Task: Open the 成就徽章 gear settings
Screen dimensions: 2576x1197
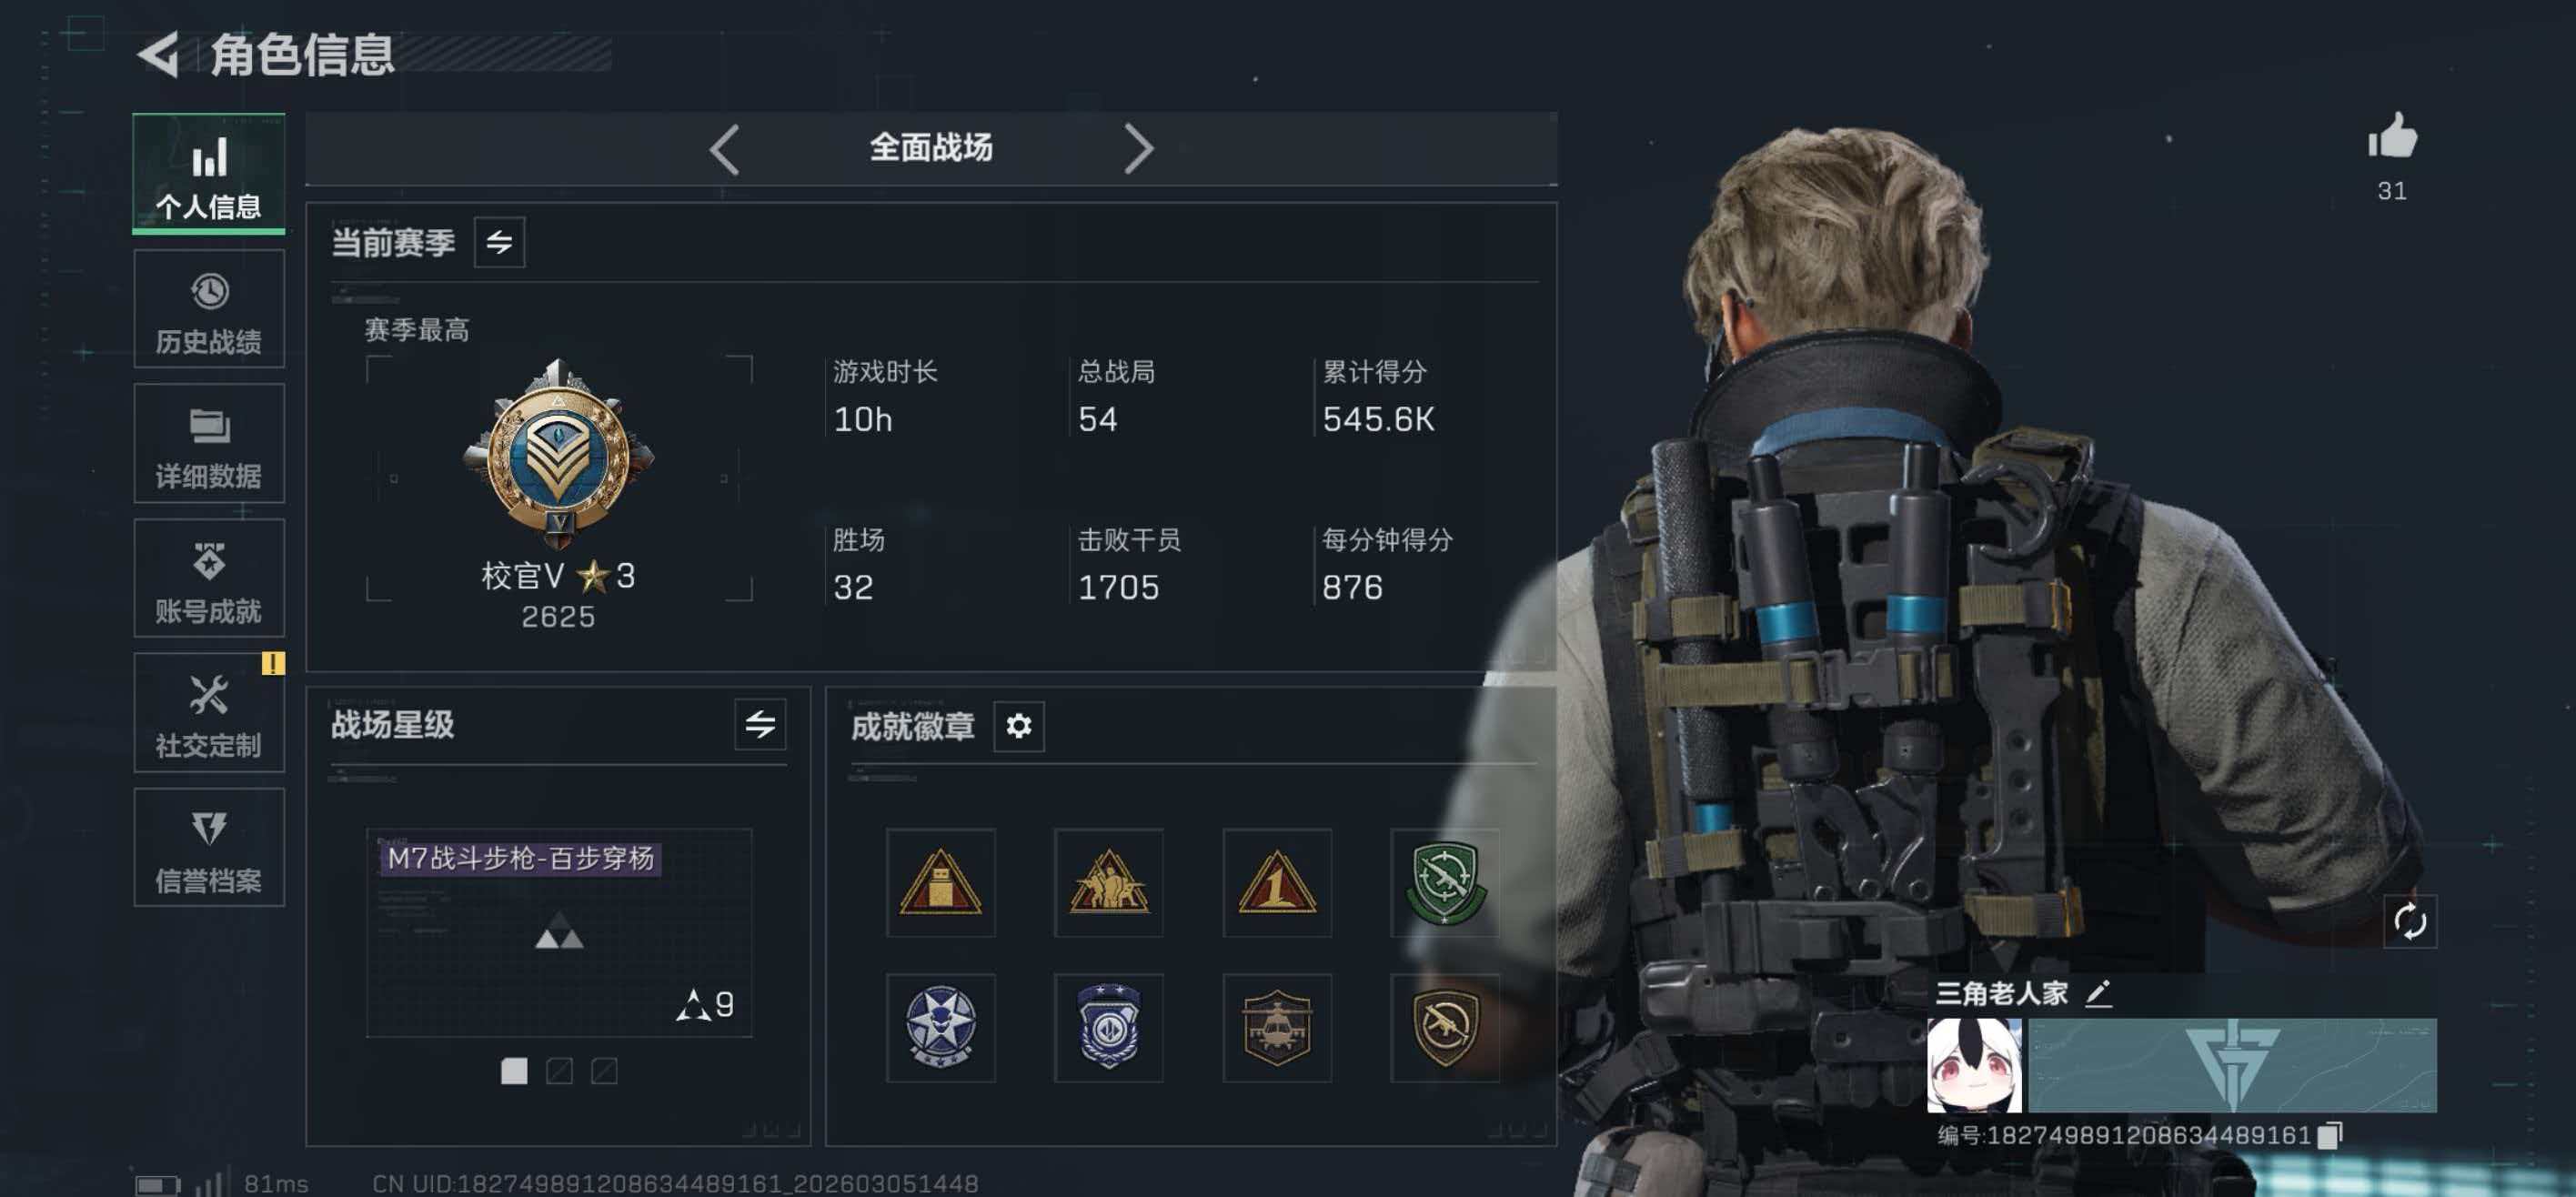Action: click(1018, 725)
